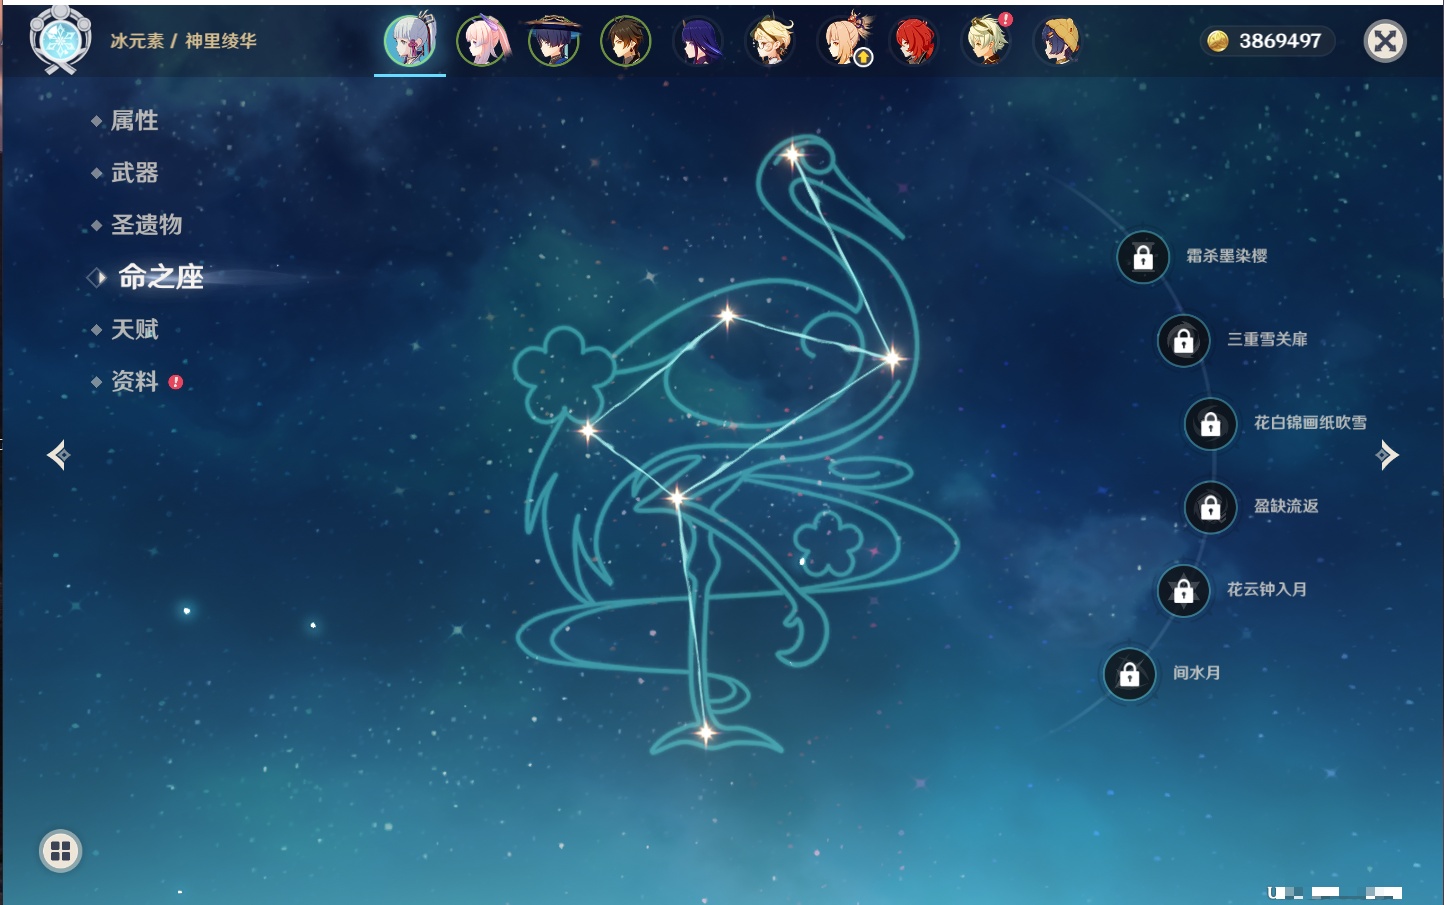
Task: Select character portrait with red alert badge
Action: pyautogui.click(x=987, y=41)
